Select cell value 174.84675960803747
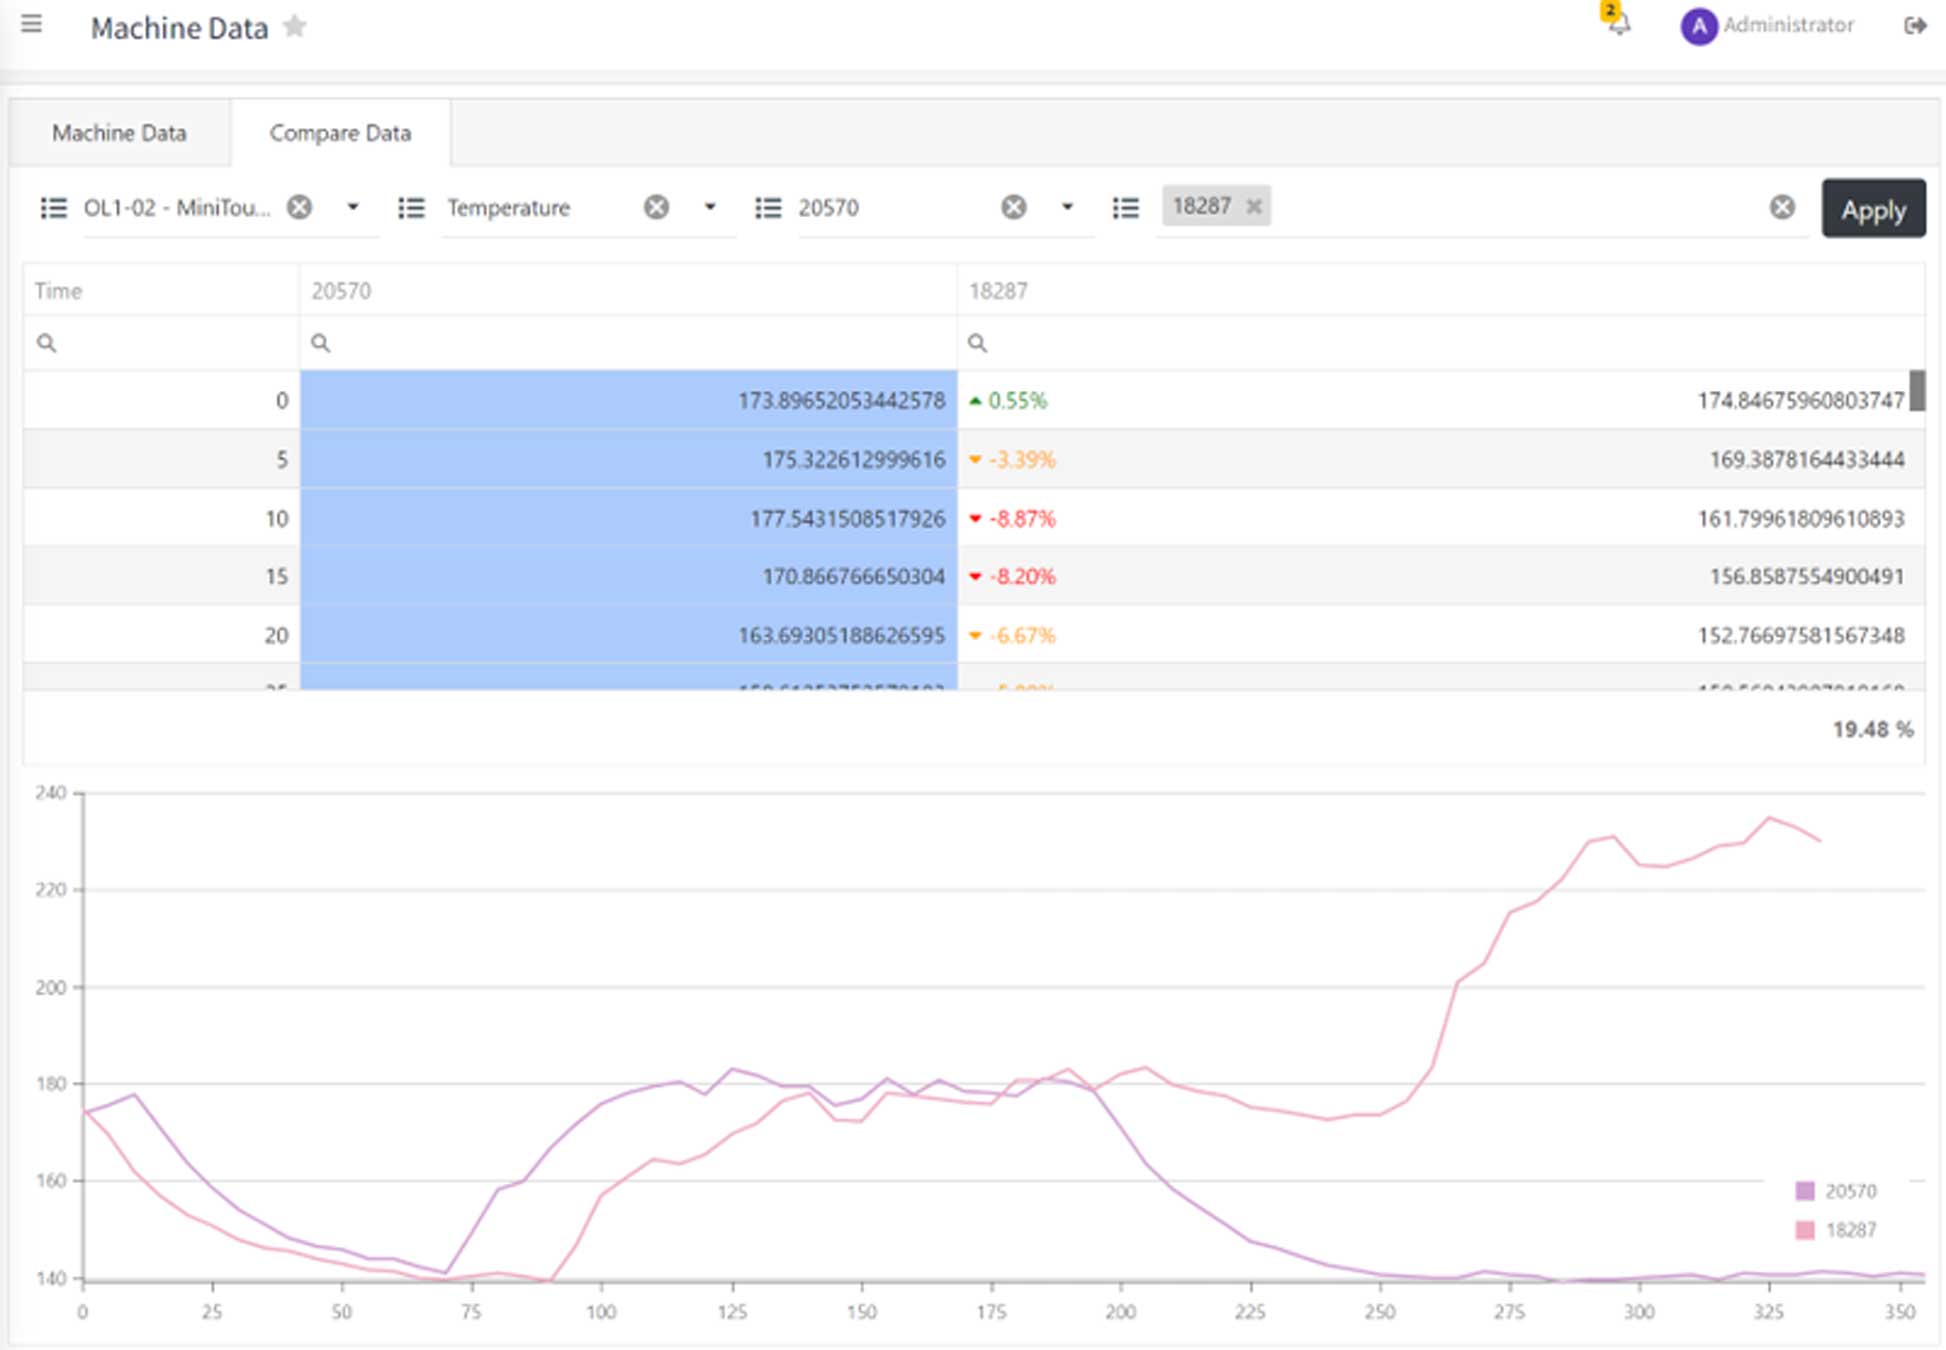Viewport: 1946px width, 1350px height. click(1800, 401)
